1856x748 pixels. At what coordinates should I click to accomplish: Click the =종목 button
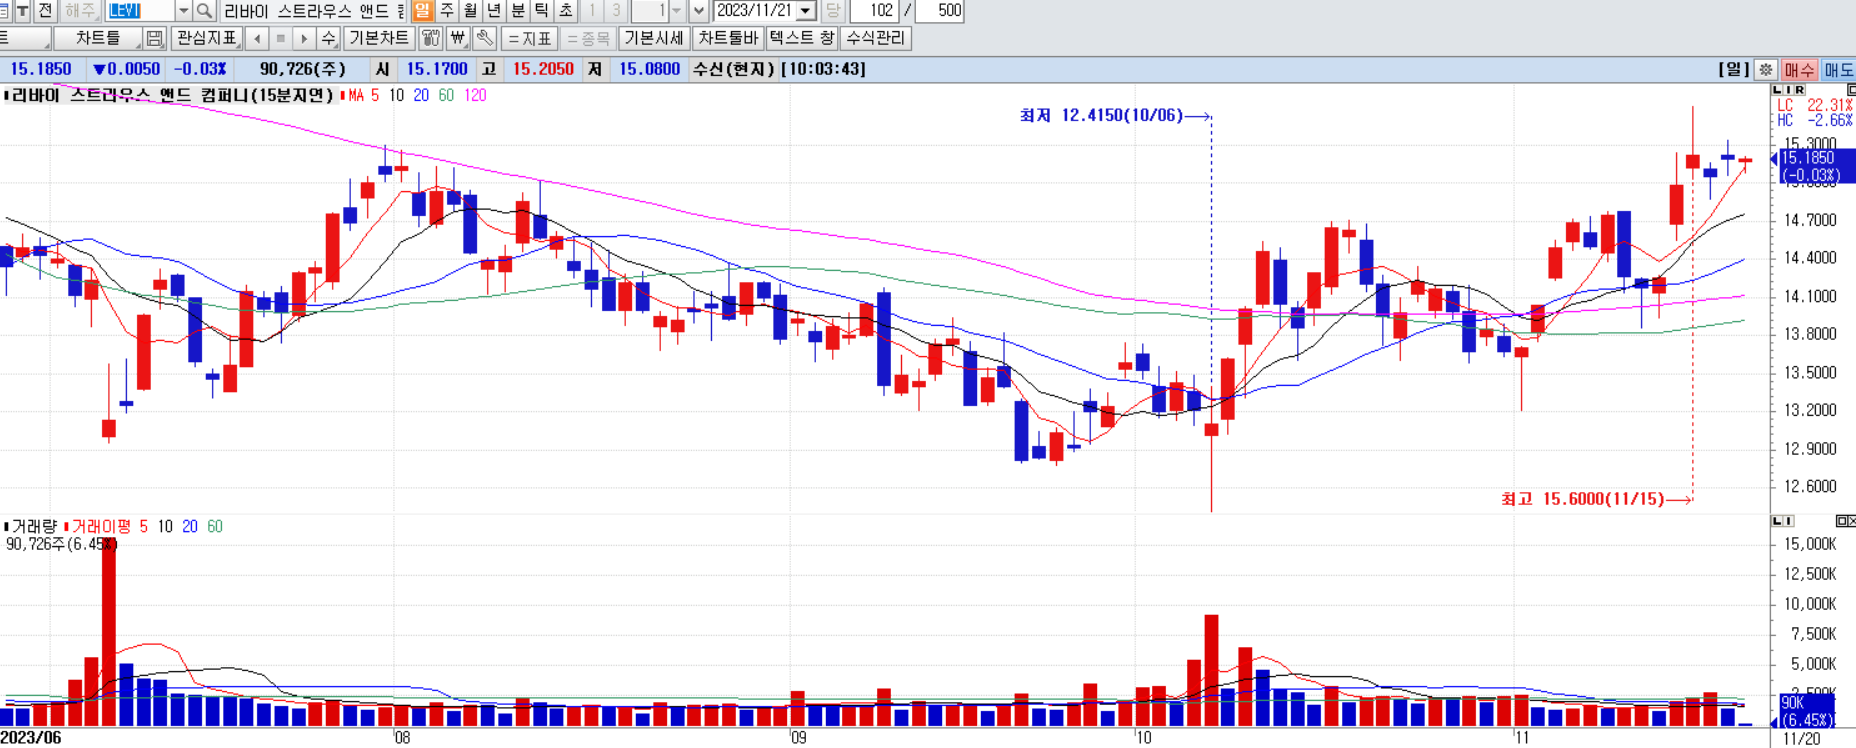588,38
